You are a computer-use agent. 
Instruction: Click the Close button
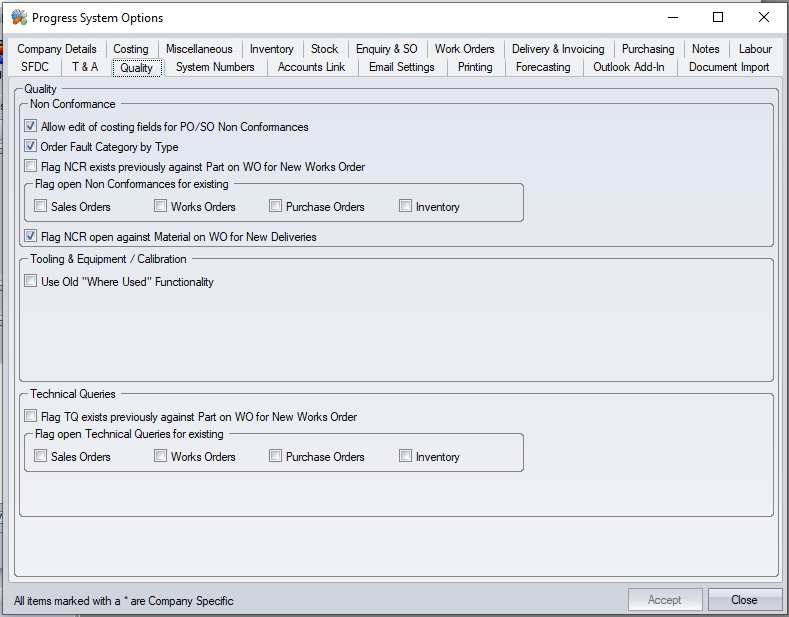click(x=744, y=600)
